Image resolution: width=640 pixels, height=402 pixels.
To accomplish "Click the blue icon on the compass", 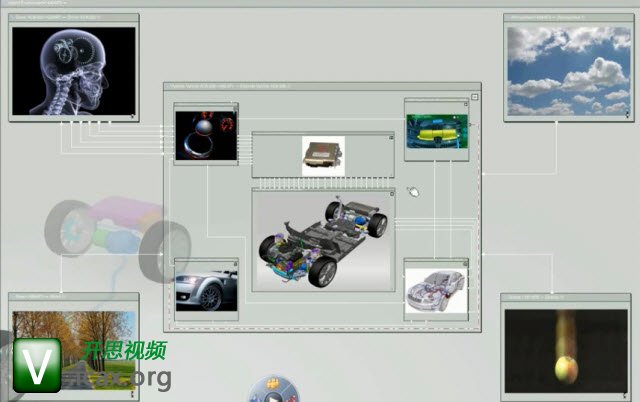I will pyautogui.click(x=255, y=398).
